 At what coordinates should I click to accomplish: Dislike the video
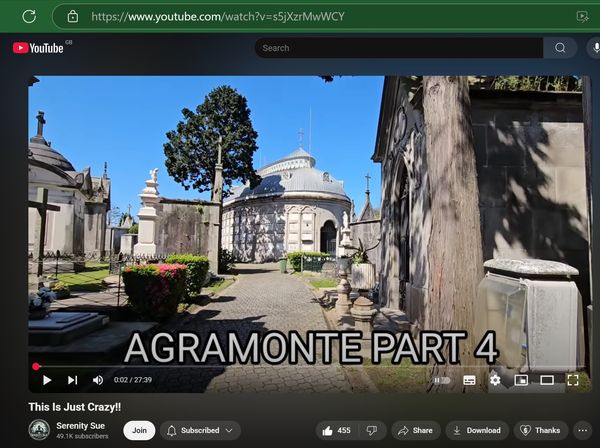click(372, 430)
